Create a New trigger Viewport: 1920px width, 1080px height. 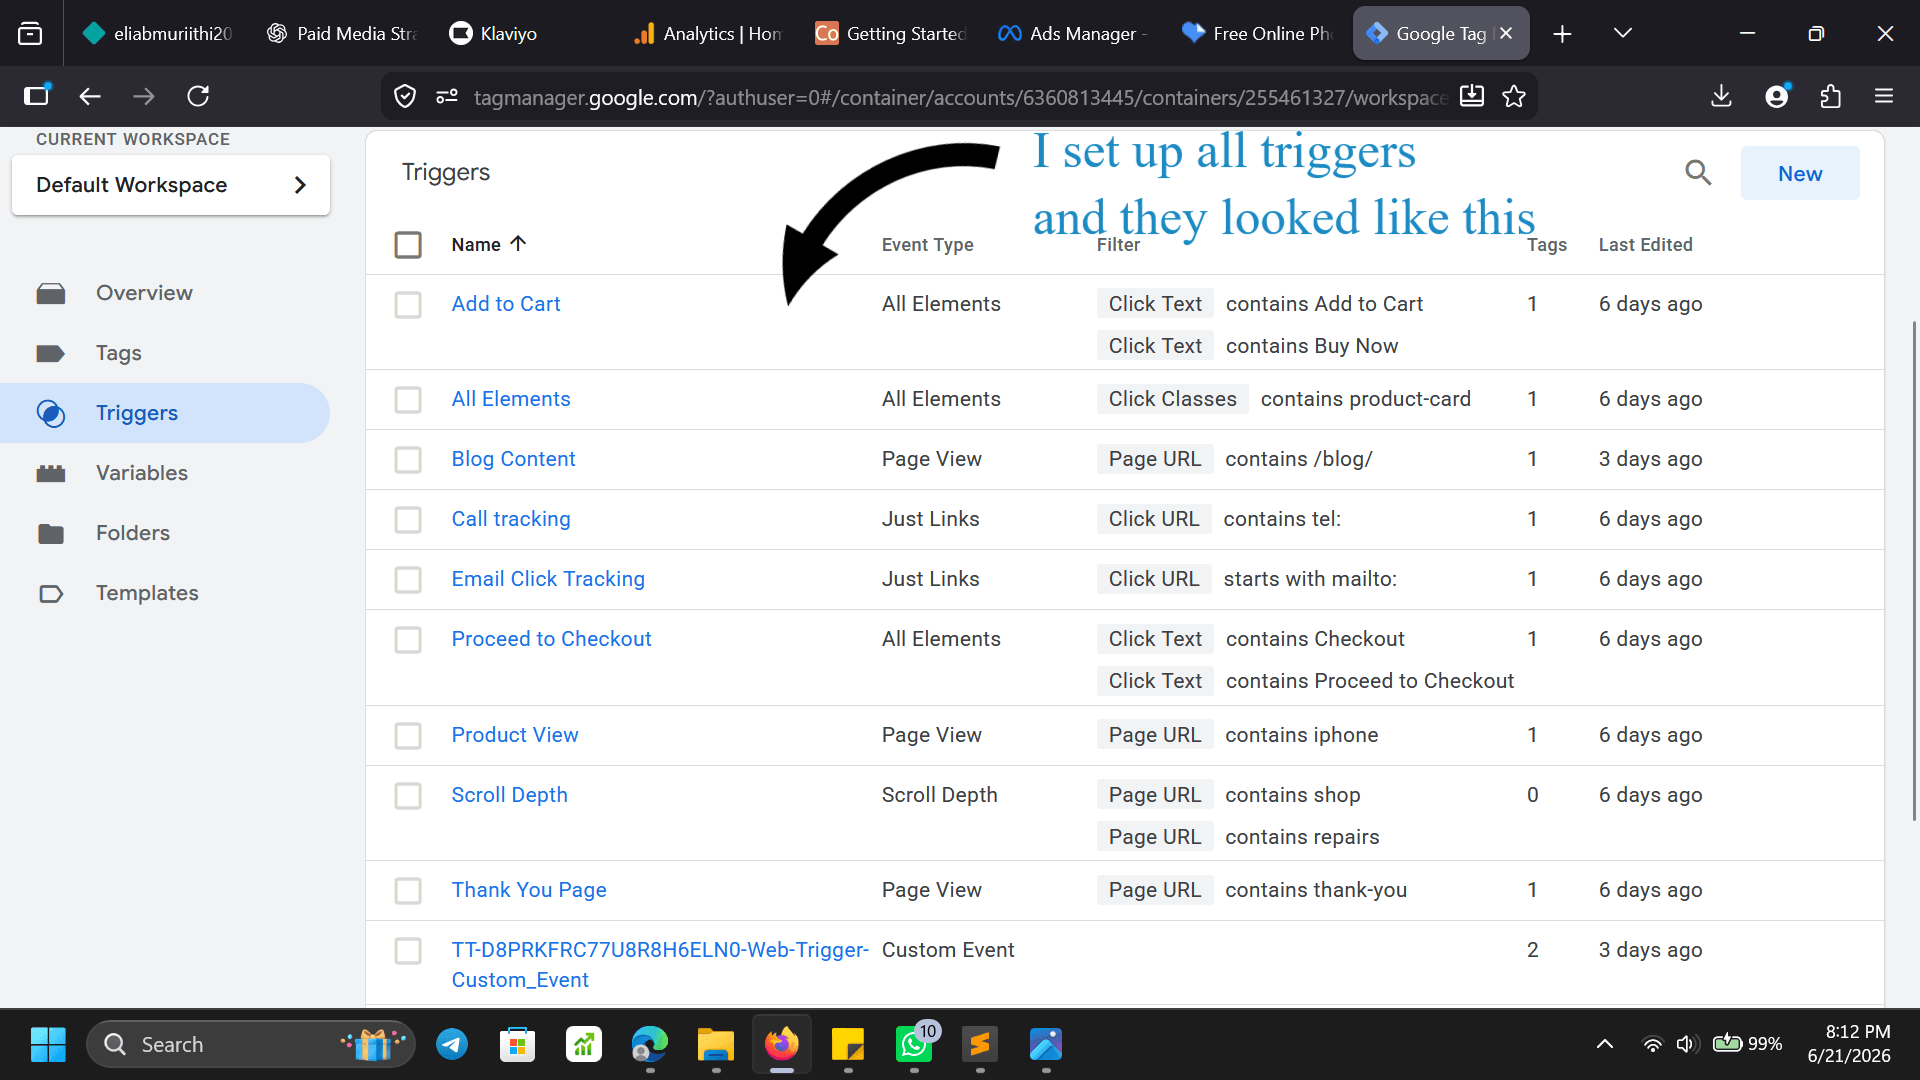1800,173
